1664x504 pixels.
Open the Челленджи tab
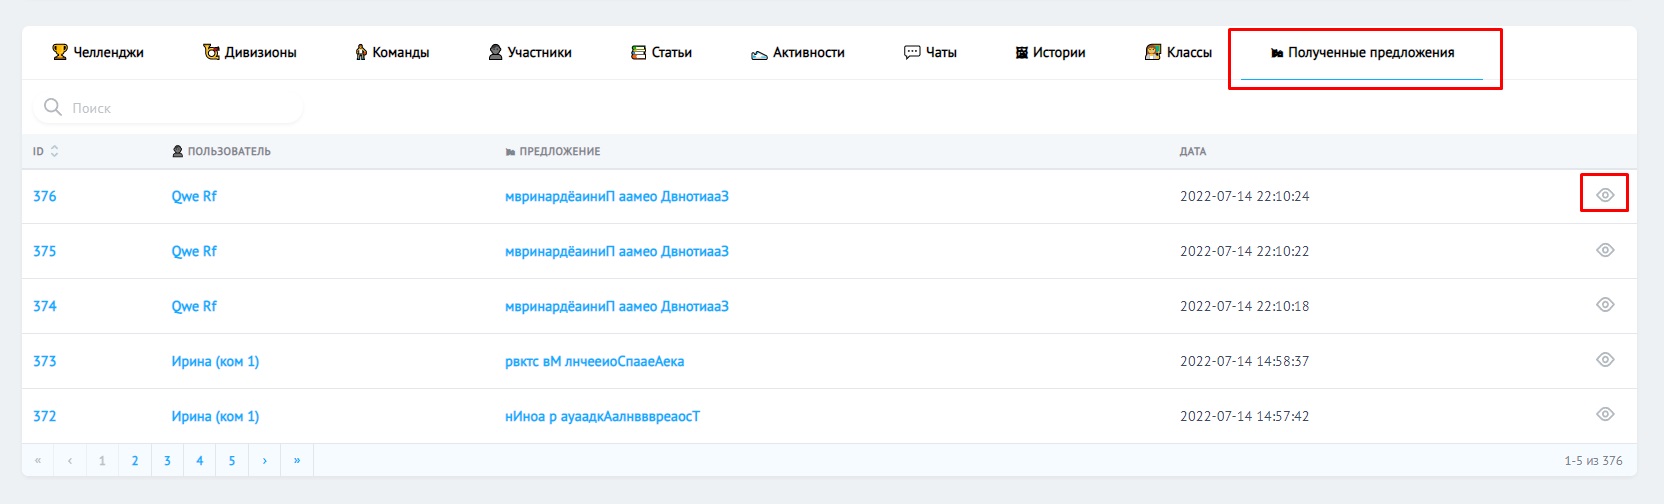98,52
